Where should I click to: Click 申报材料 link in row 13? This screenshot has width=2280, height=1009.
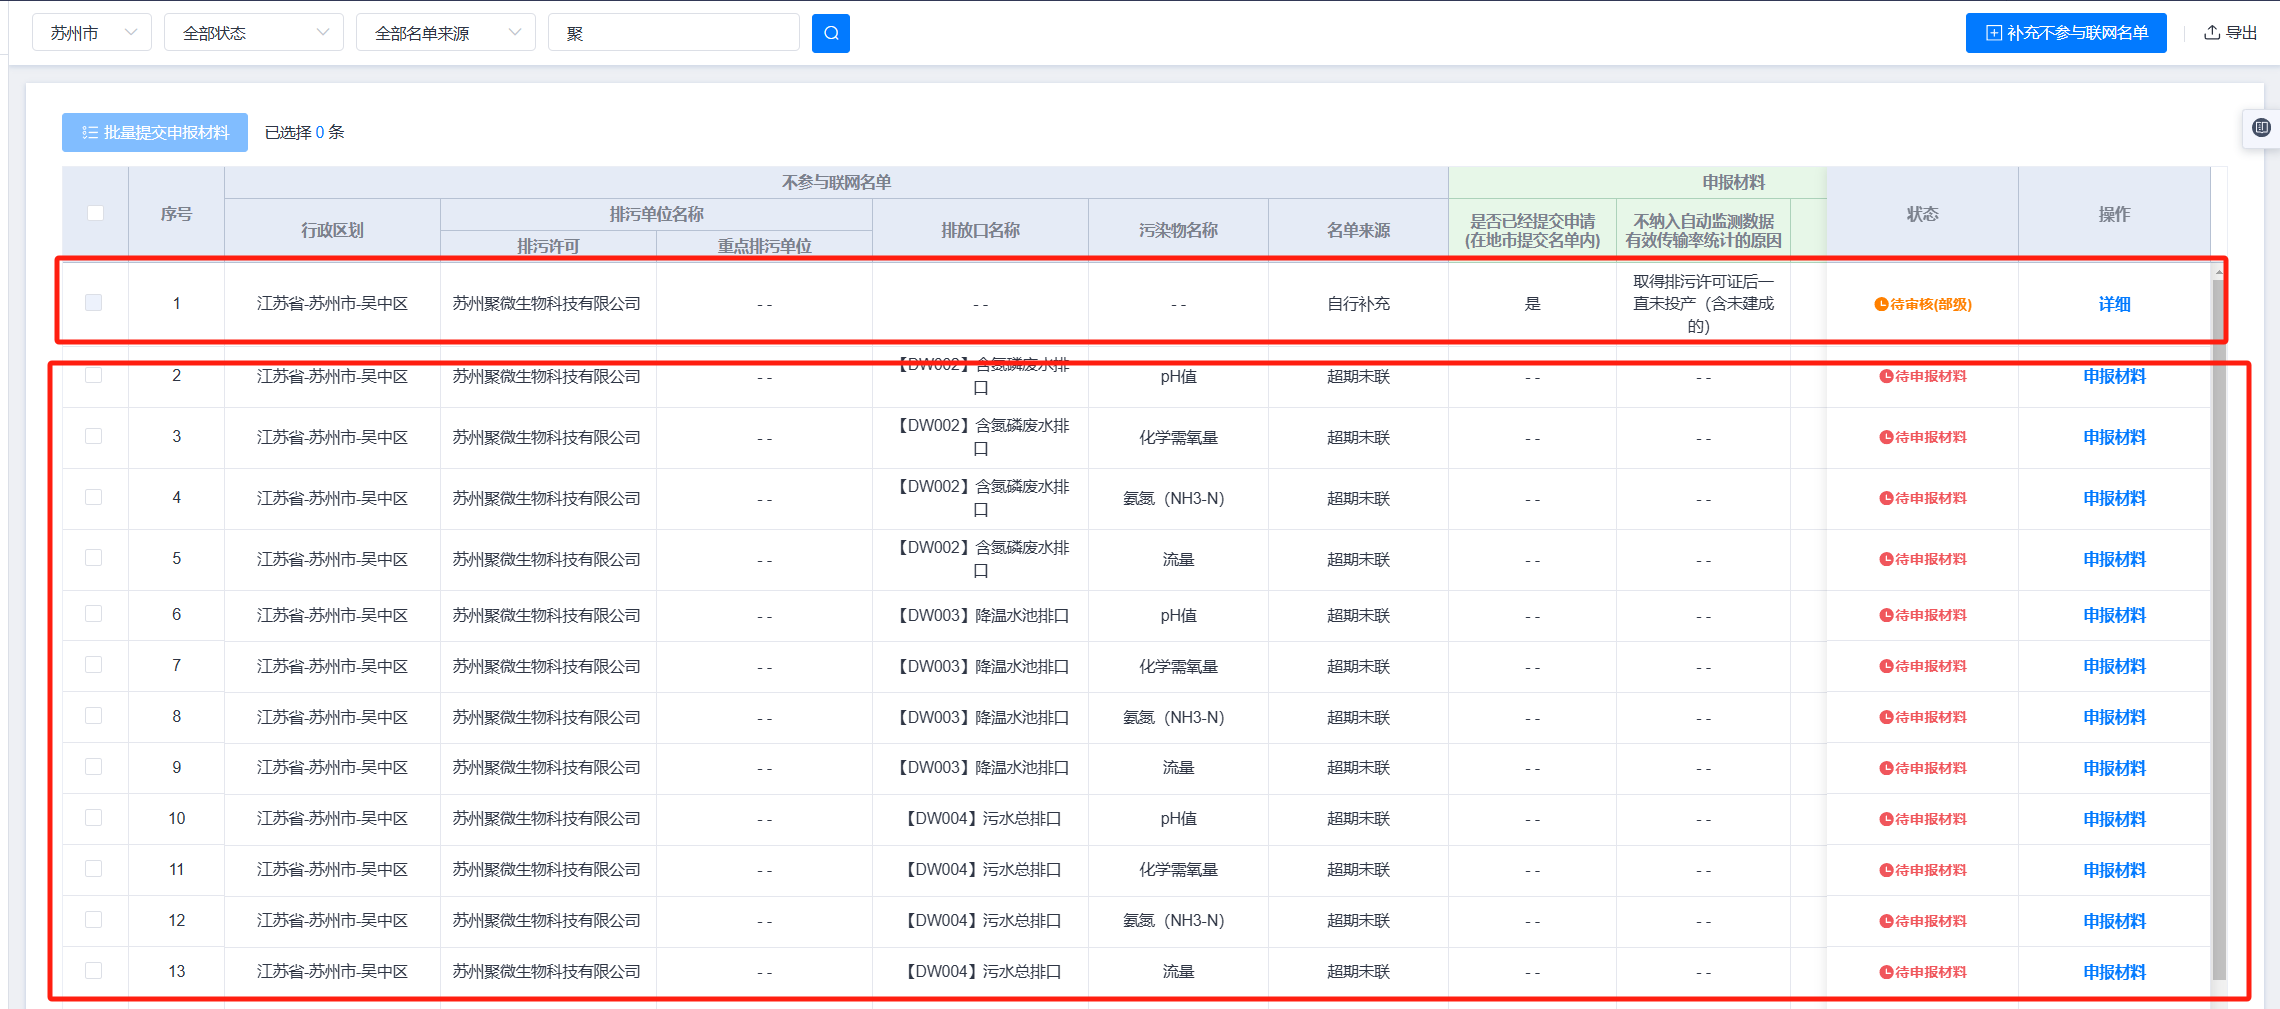tap(2114, 972)
